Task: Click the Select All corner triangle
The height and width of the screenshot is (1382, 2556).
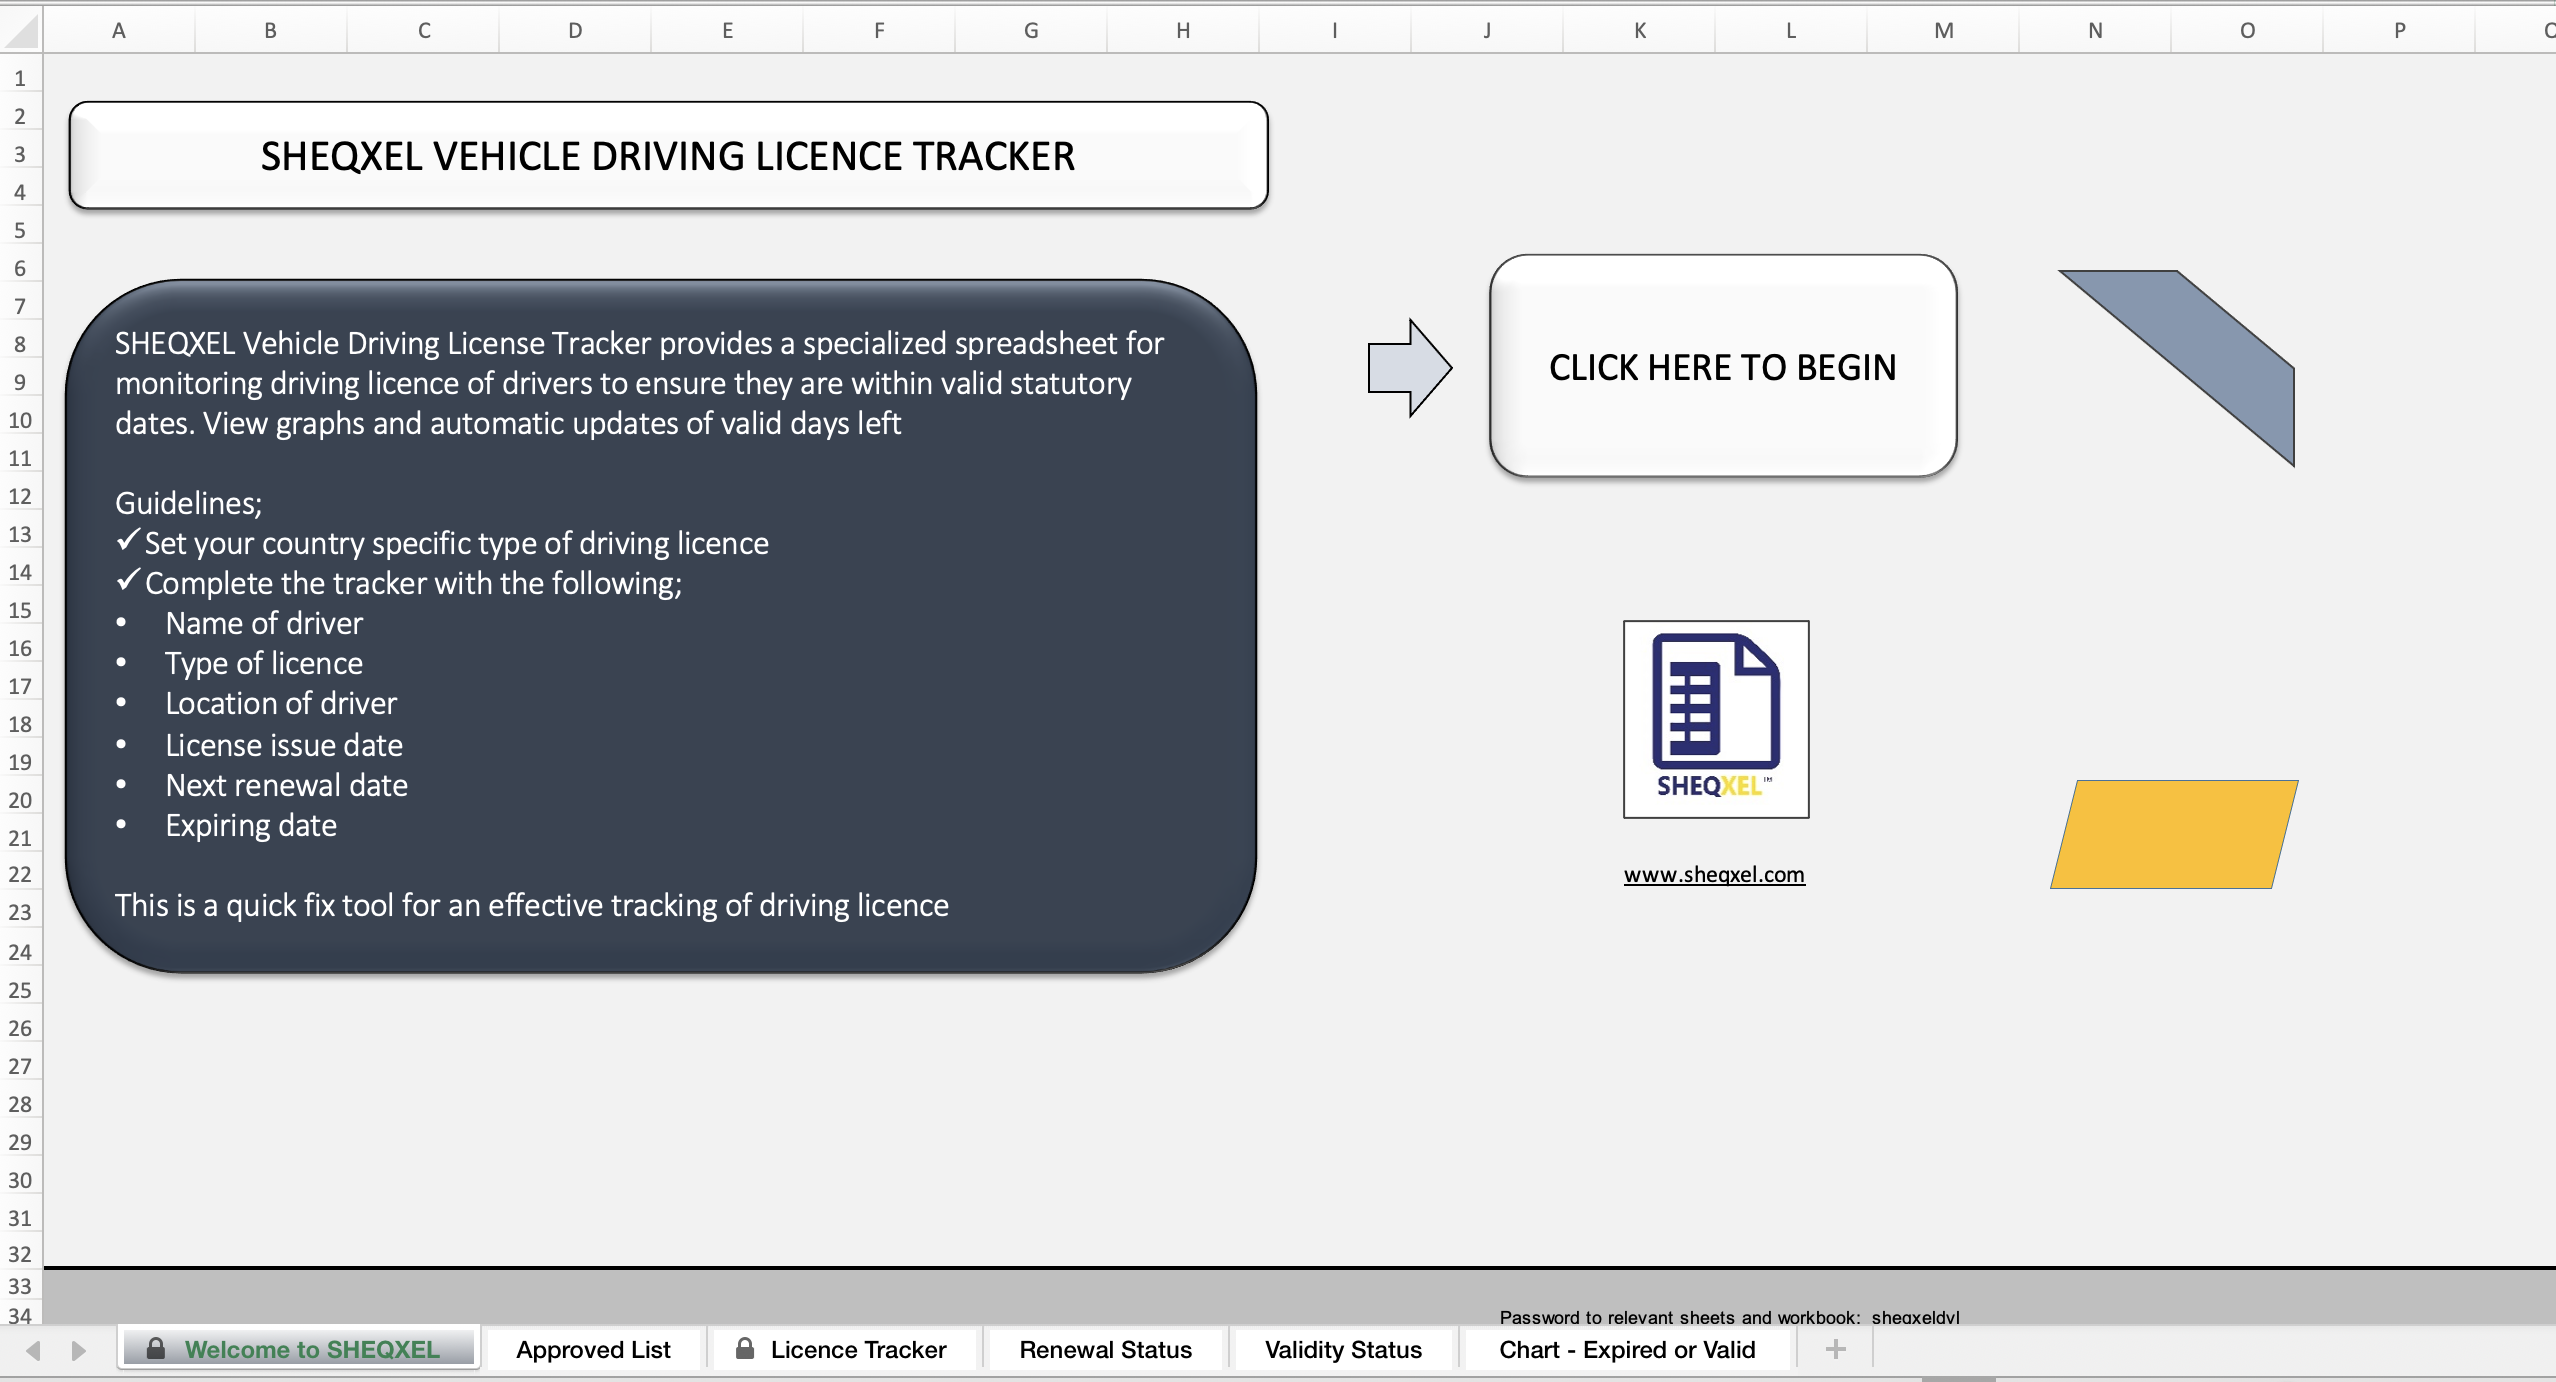Action: (x=21, y=30)
